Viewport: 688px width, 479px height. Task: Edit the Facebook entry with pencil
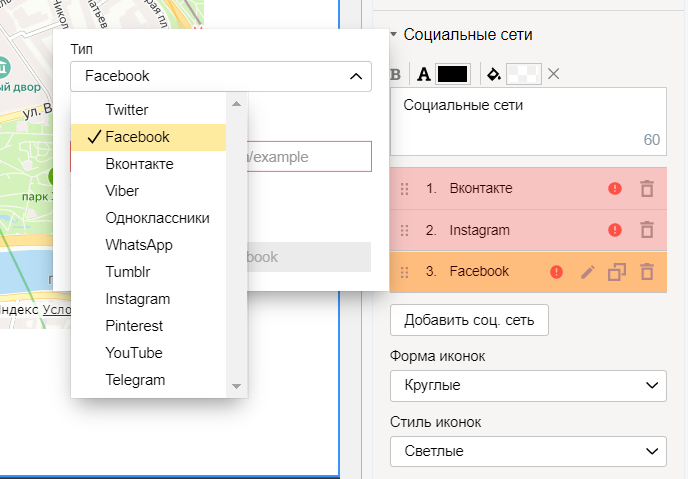pos(588,272)
